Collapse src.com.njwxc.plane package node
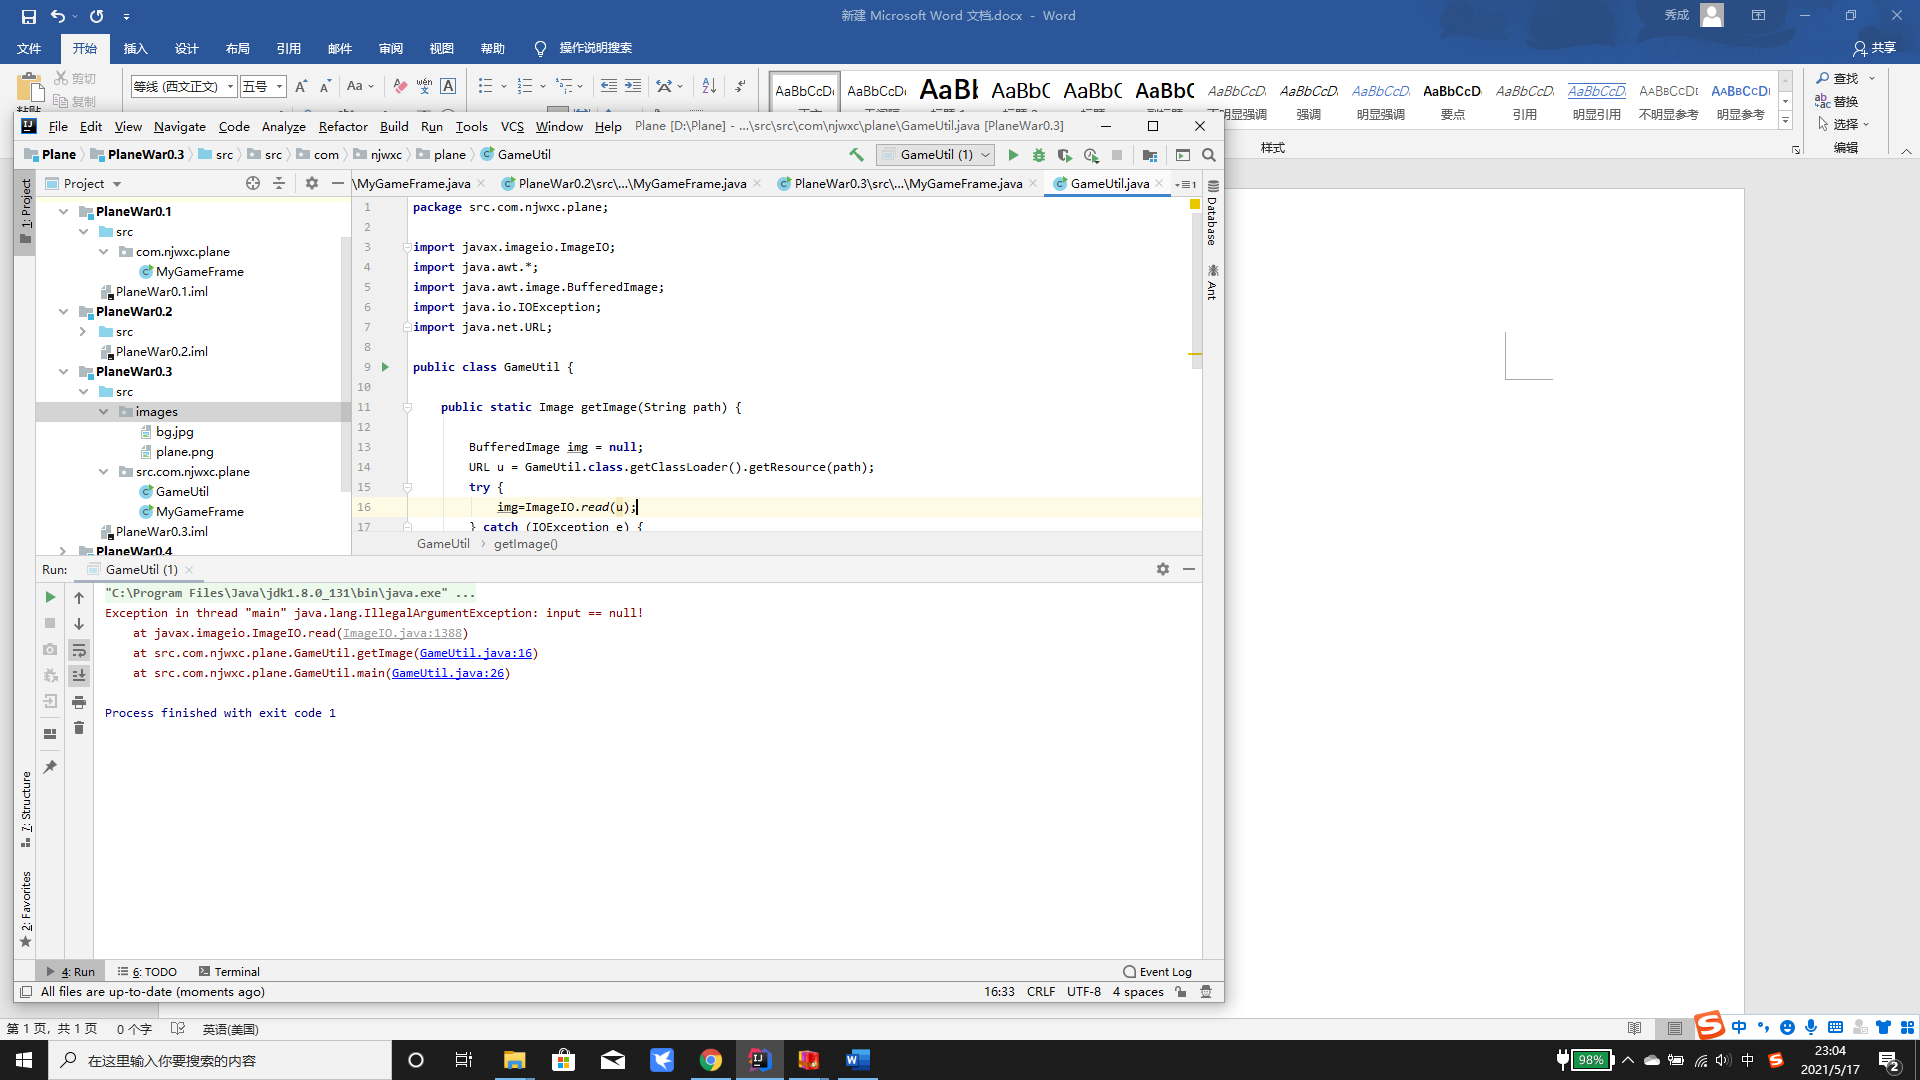Screen dimensions: 1920x1080 click(x=104, y=472)
